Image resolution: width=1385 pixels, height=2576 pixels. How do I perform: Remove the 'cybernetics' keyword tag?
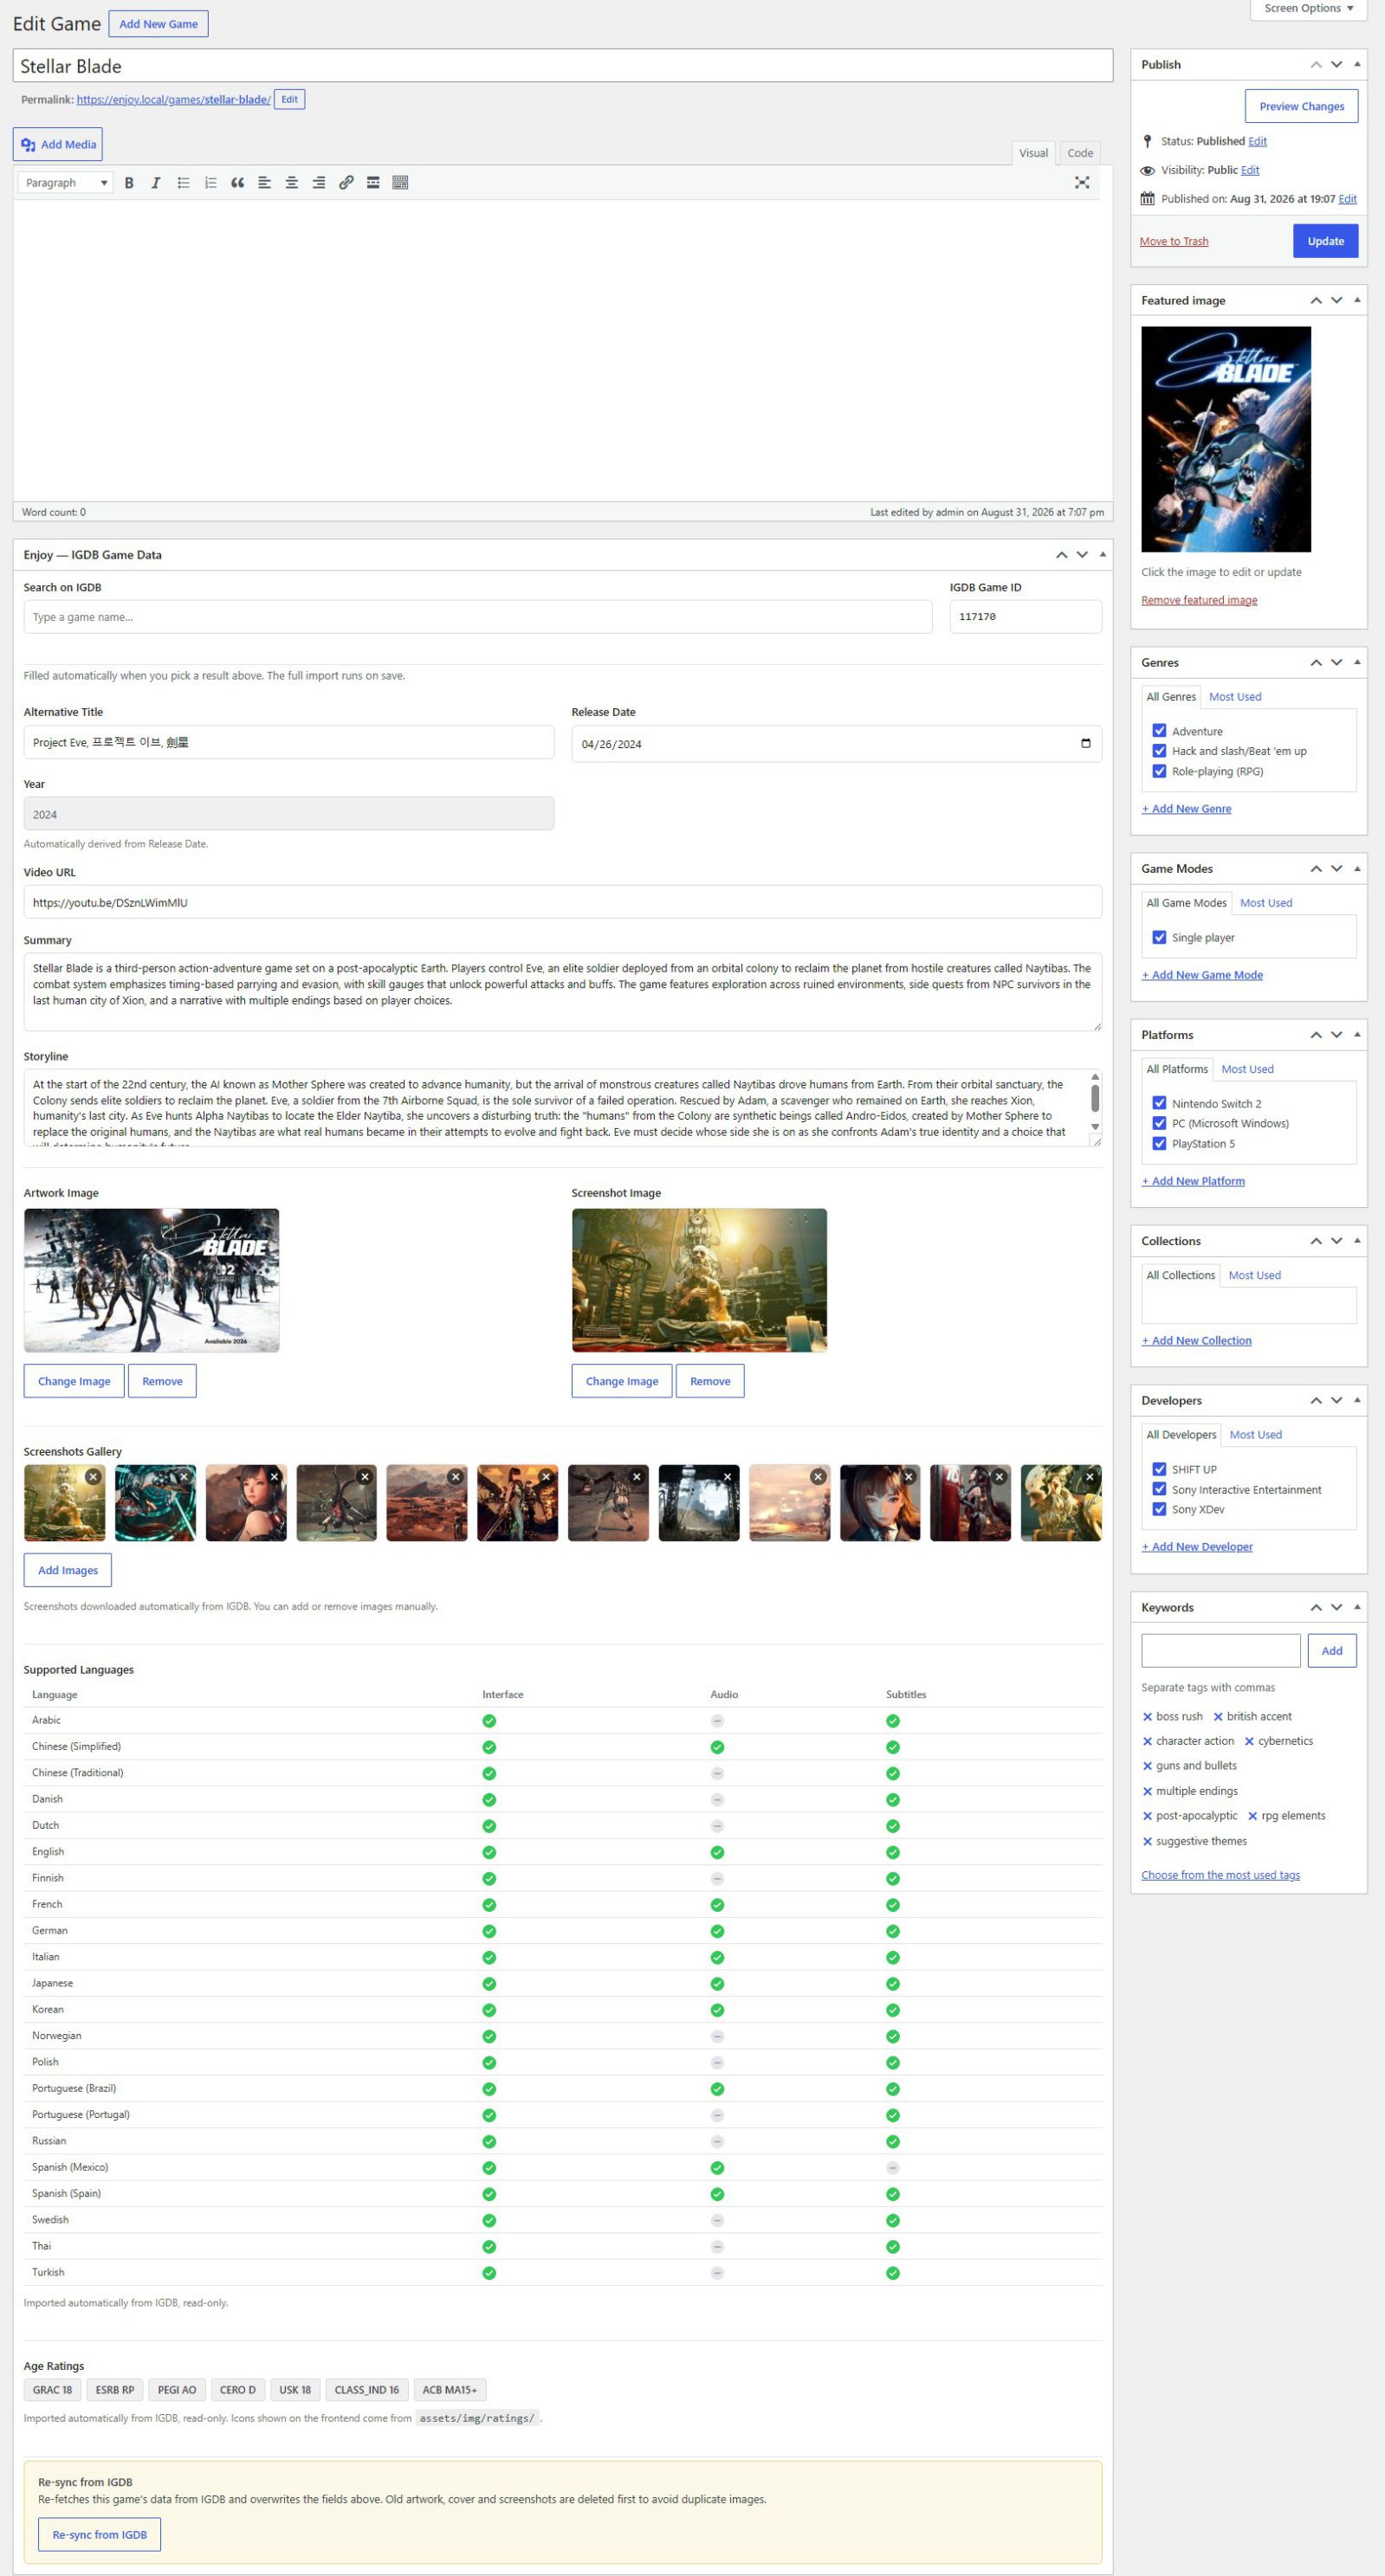coord(1249,1742)
